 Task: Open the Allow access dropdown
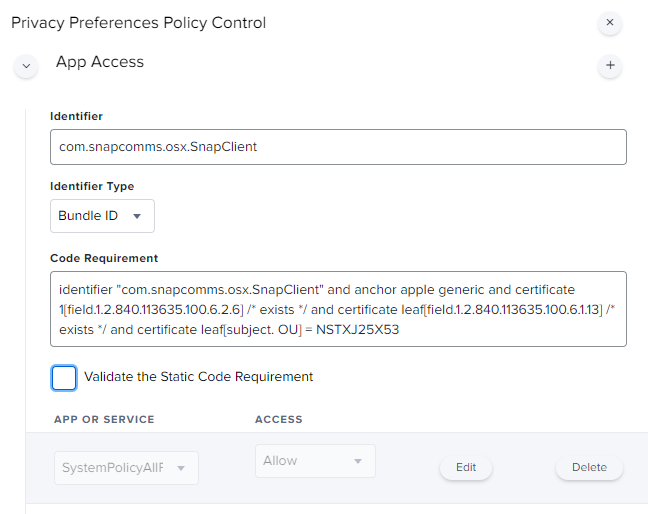point(315,461)
